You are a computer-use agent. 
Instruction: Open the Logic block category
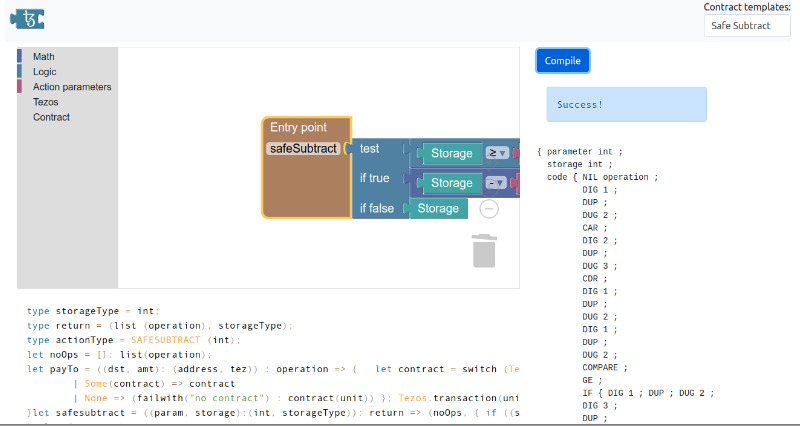tap(45, 72)
